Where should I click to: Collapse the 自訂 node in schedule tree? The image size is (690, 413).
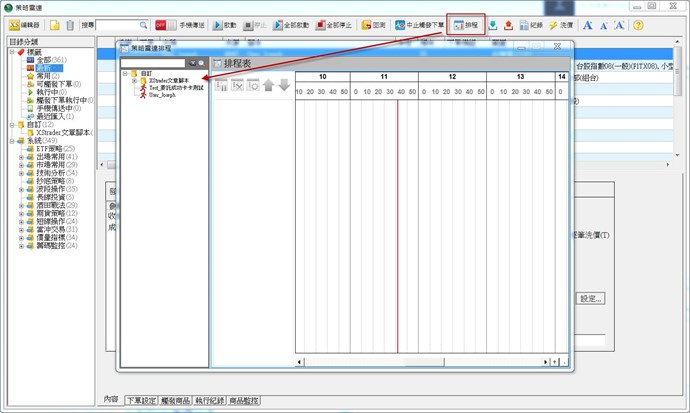(x=124, y=73)
